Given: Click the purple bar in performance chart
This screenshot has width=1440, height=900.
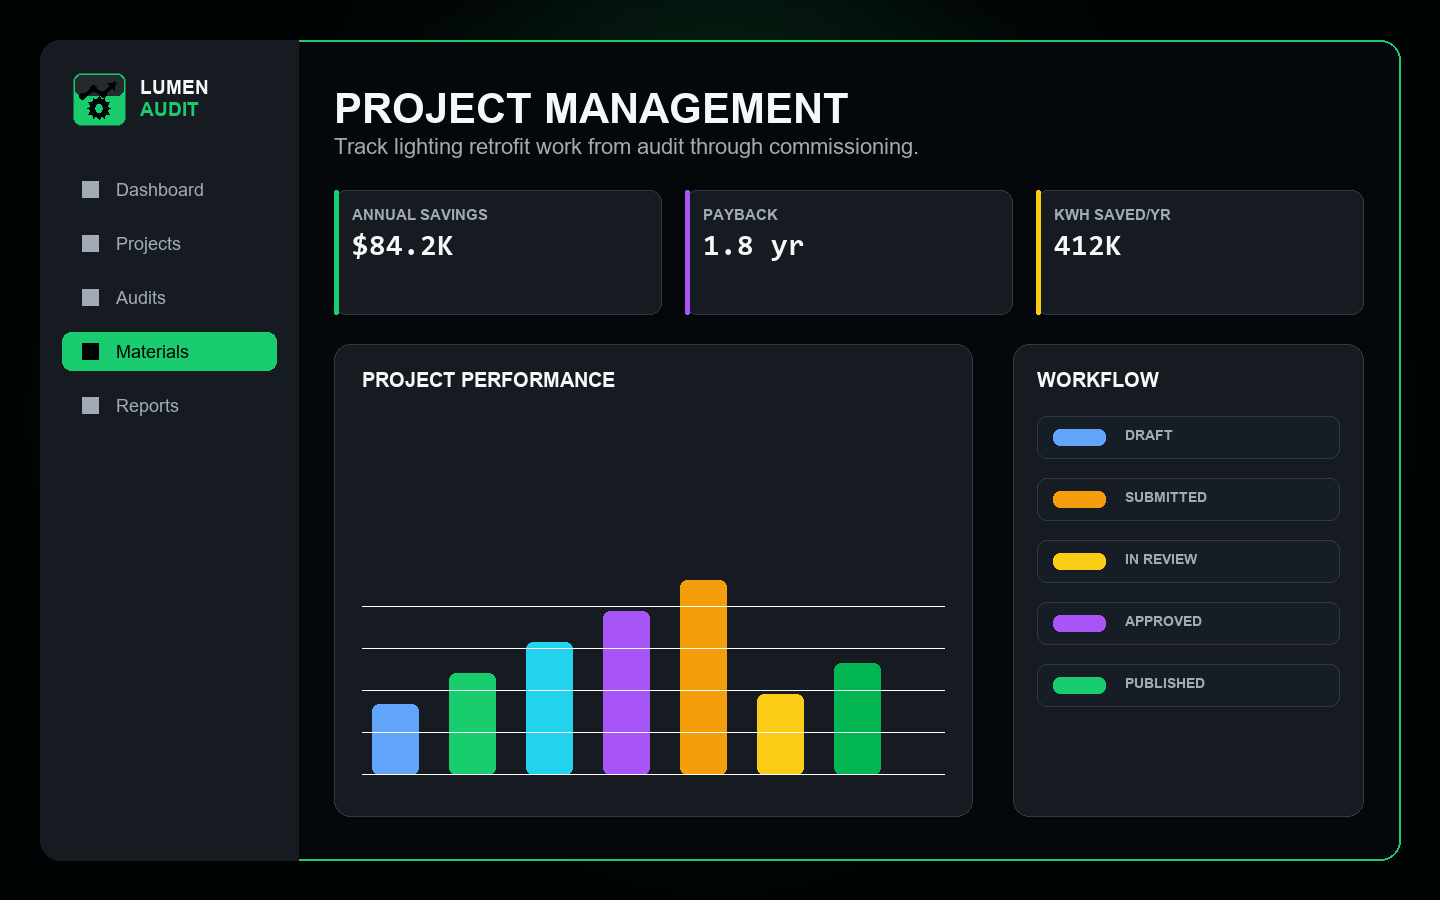Looking at the screenshot, I should coord(626,693).
